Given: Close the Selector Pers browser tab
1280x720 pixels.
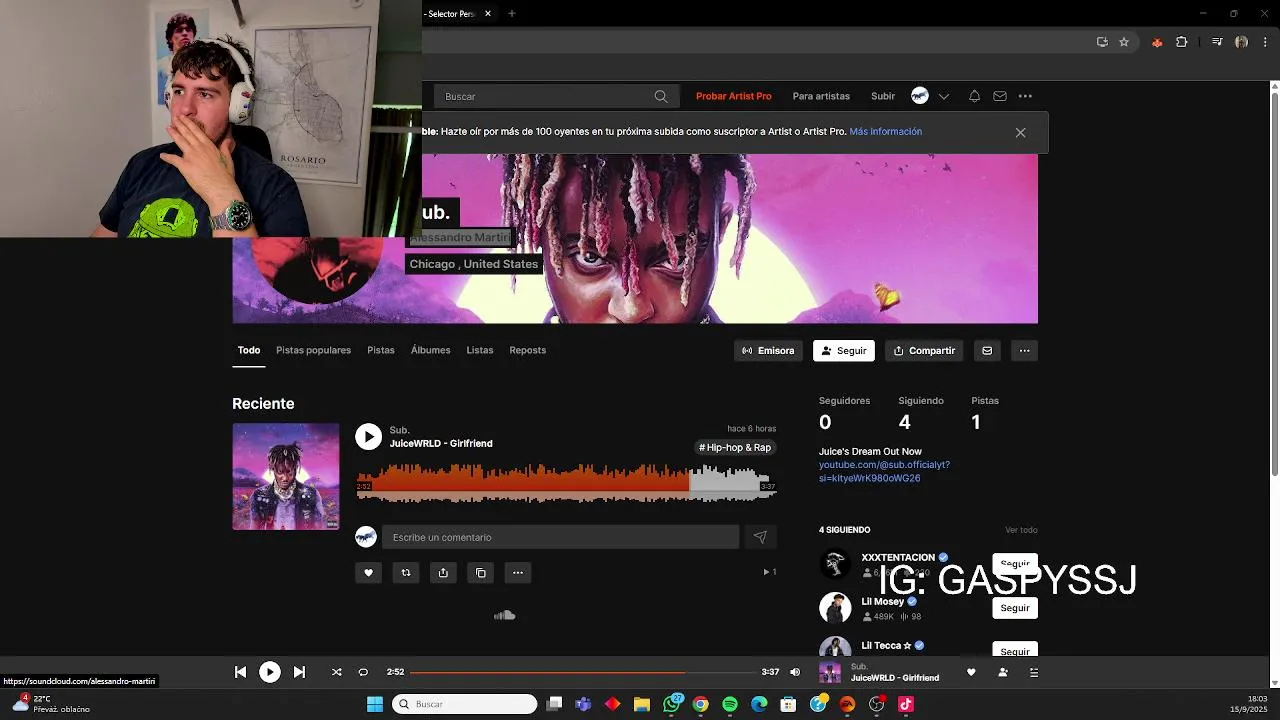Looking at the screenshot, I should (x=488, y=13).
